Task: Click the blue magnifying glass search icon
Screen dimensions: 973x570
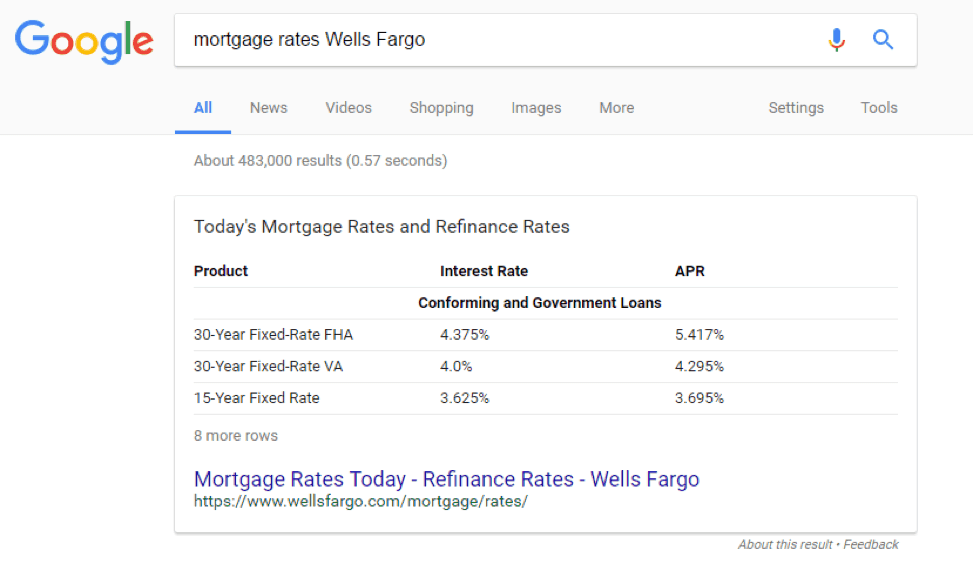Action: (x=882, y=40)
